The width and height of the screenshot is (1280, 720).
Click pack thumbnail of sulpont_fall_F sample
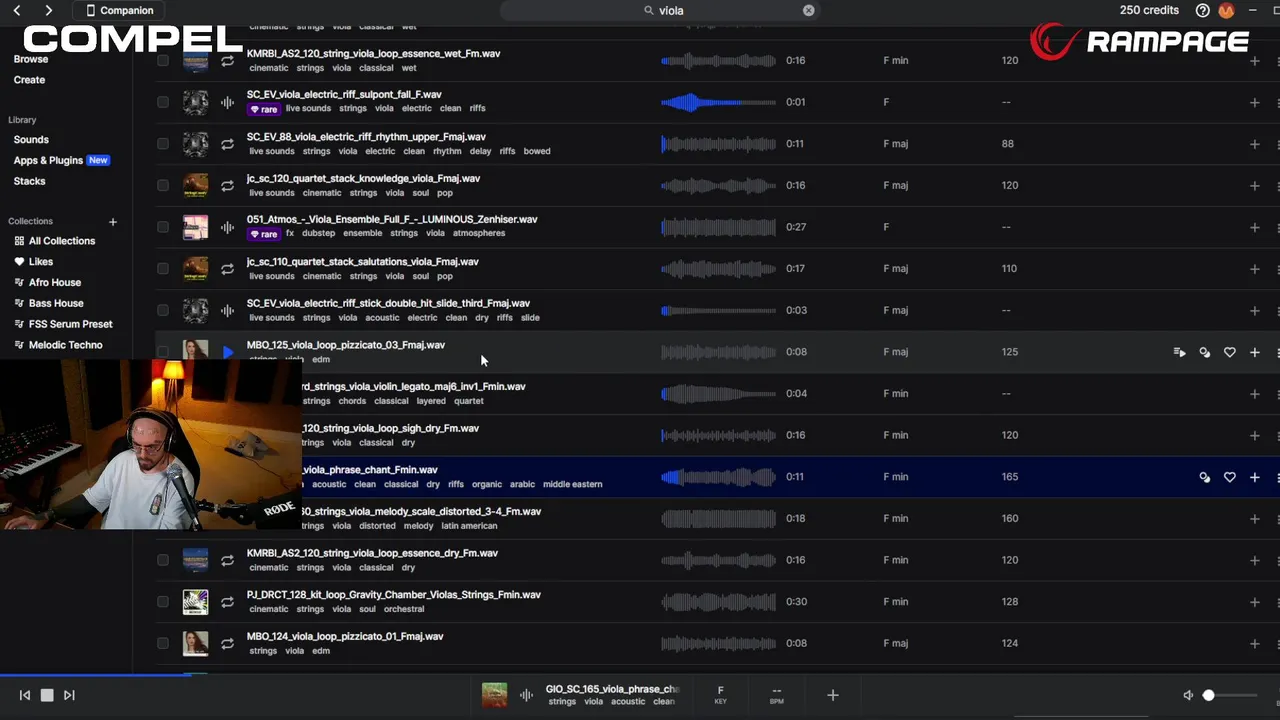coord(195,102)
